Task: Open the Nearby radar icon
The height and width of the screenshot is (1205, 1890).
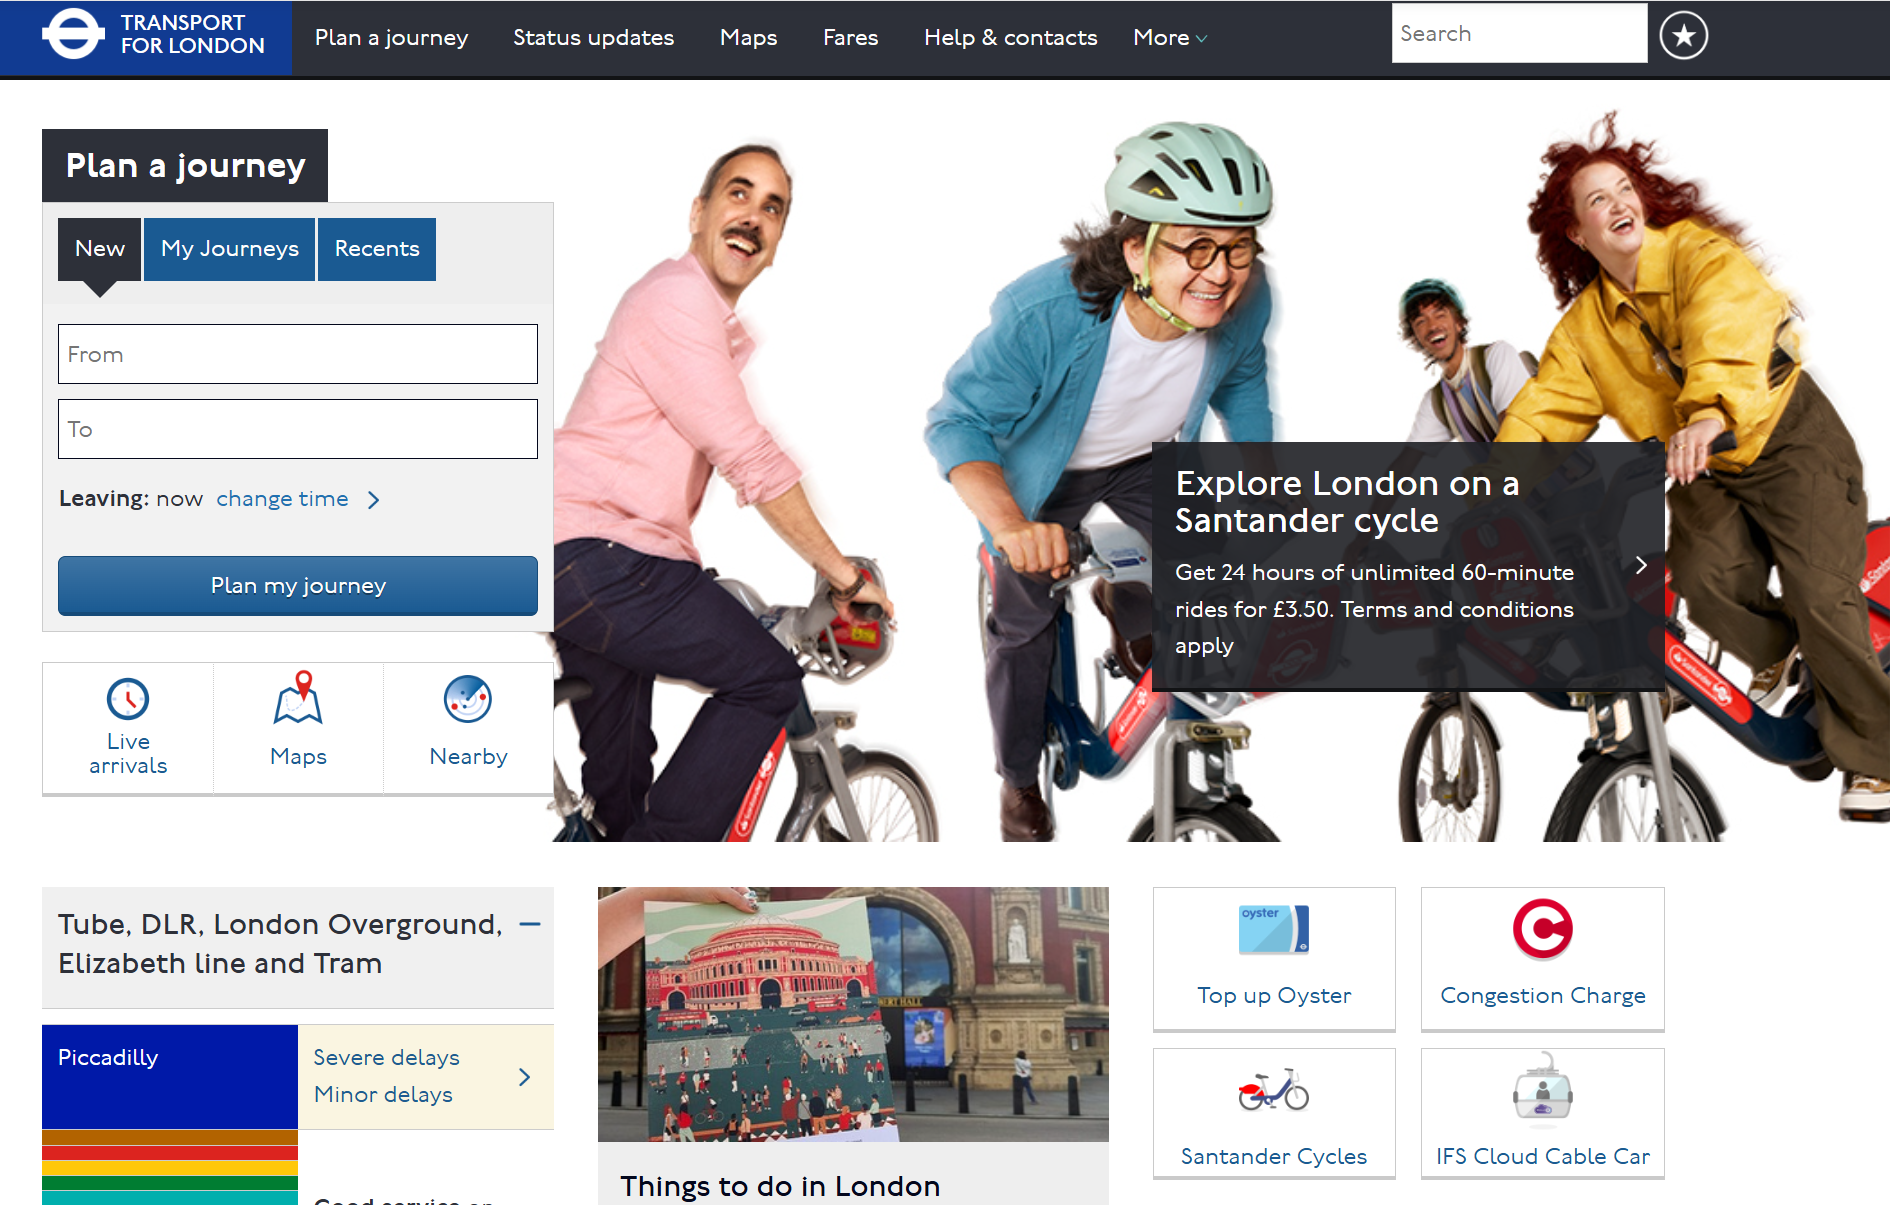Action: coord(468,699)
